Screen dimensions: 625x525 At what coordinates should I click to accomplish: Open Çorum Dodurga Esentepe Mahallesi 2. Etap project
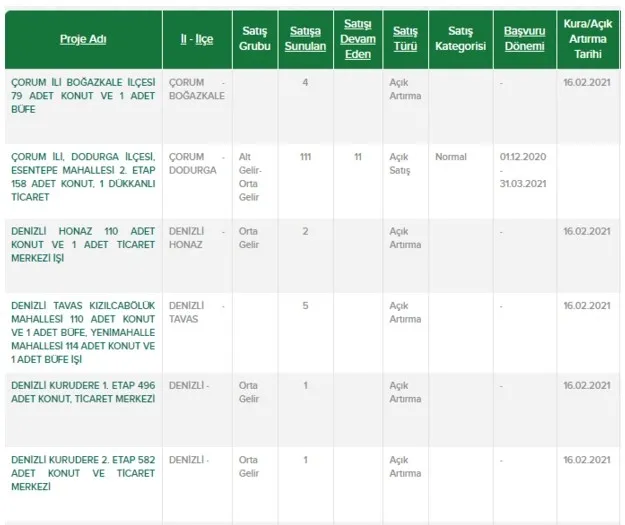82,177
